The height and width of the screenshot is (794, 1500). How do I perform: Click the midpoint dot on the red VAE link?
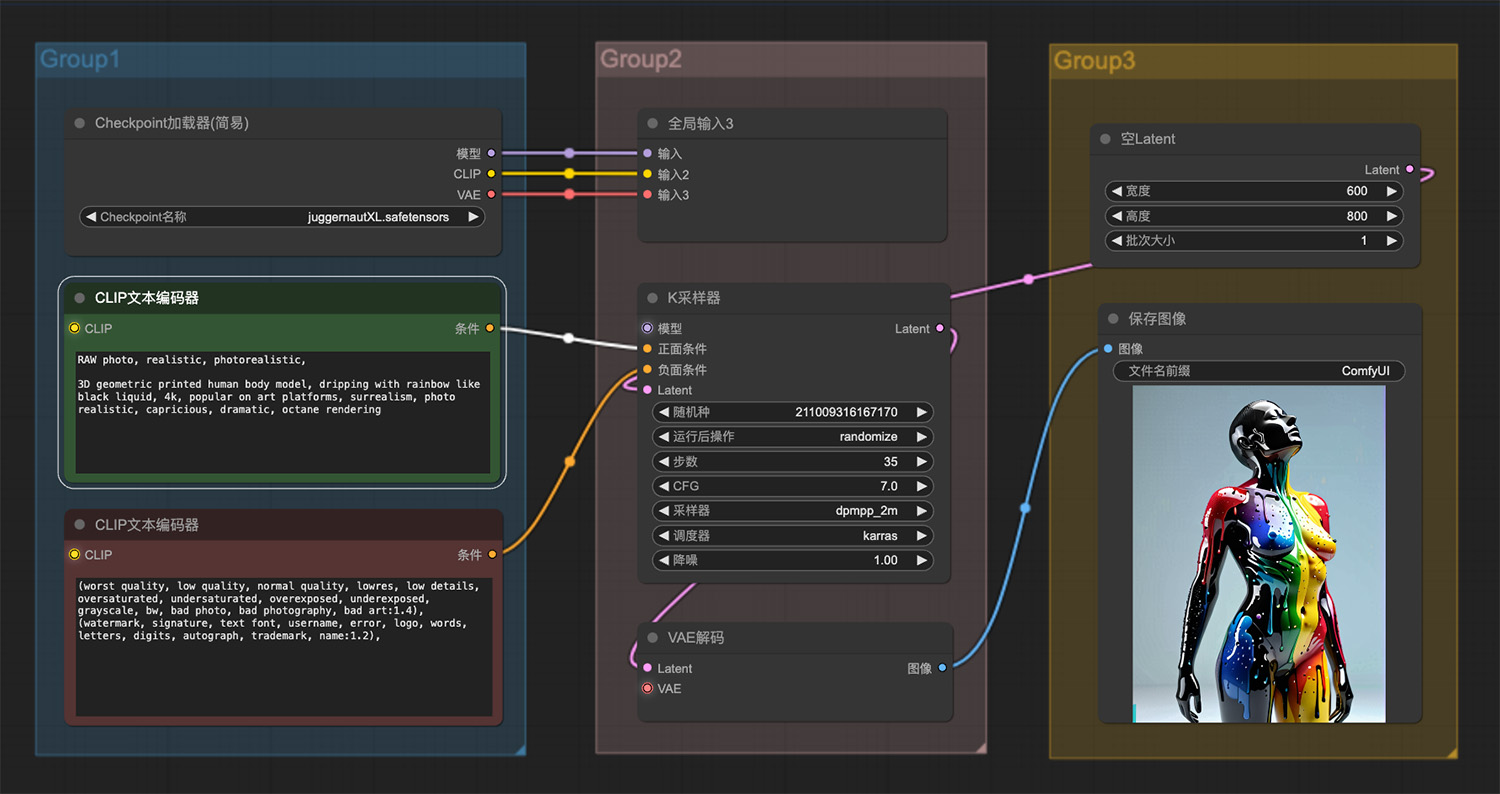(x=569, y=195)
